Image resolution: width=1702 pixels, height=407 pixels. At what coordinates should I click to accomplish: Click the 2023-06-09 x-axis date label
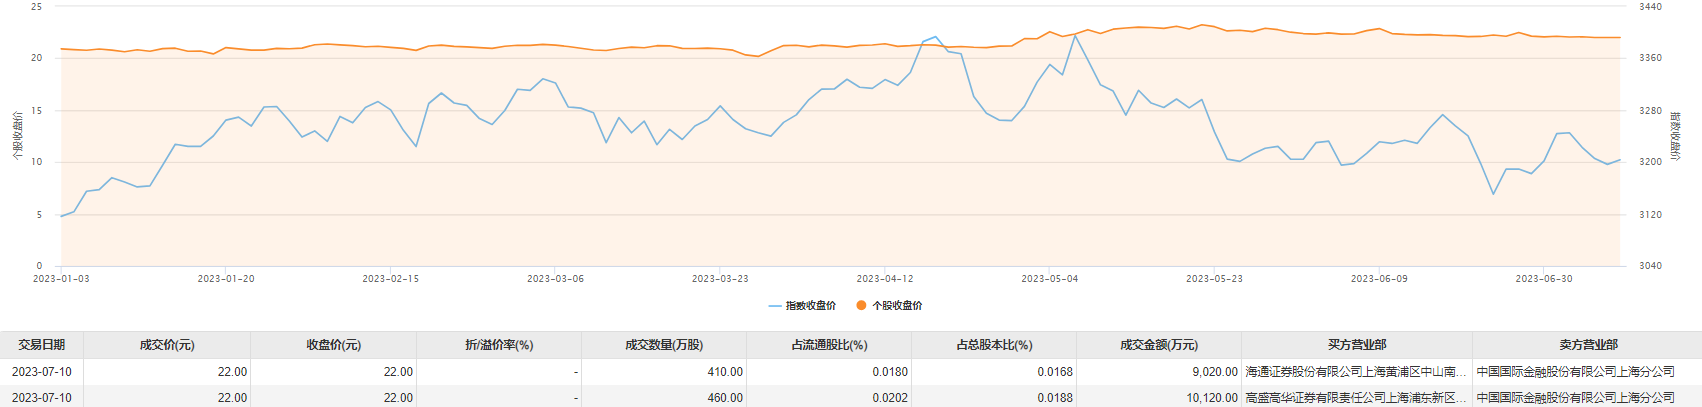click(x=1379, y=279)
